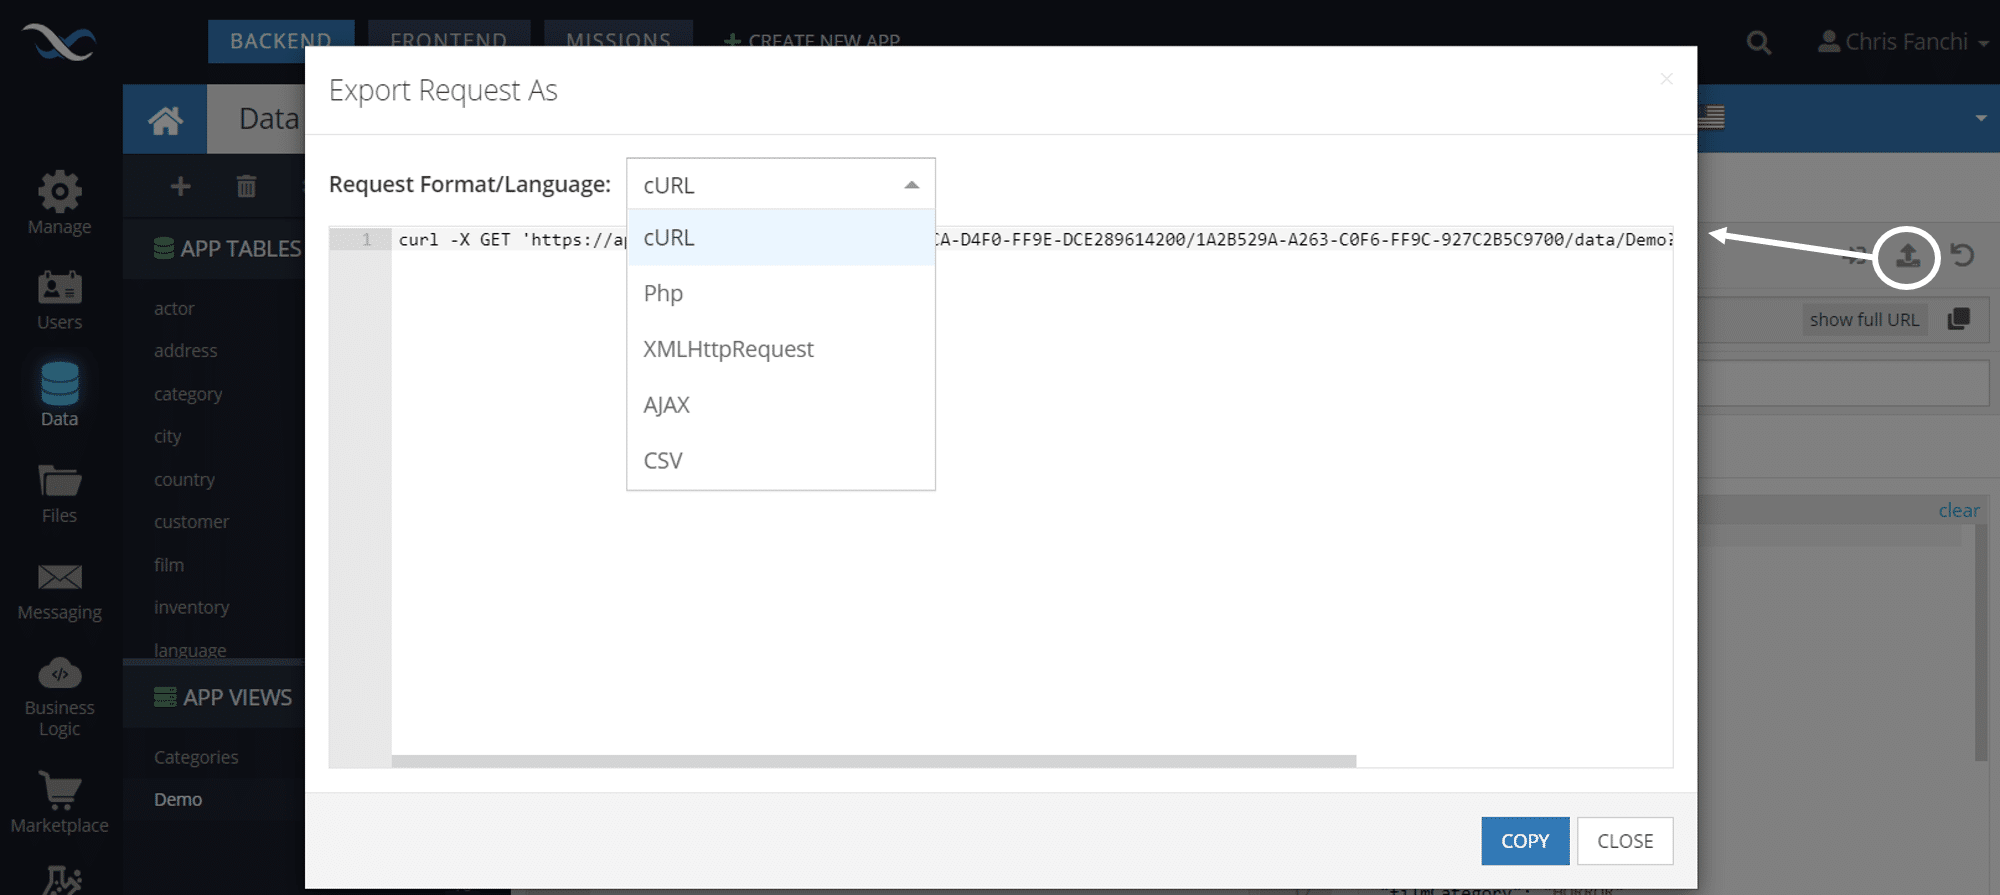
Task: Select the language table
Action: (x=190, y=650)
